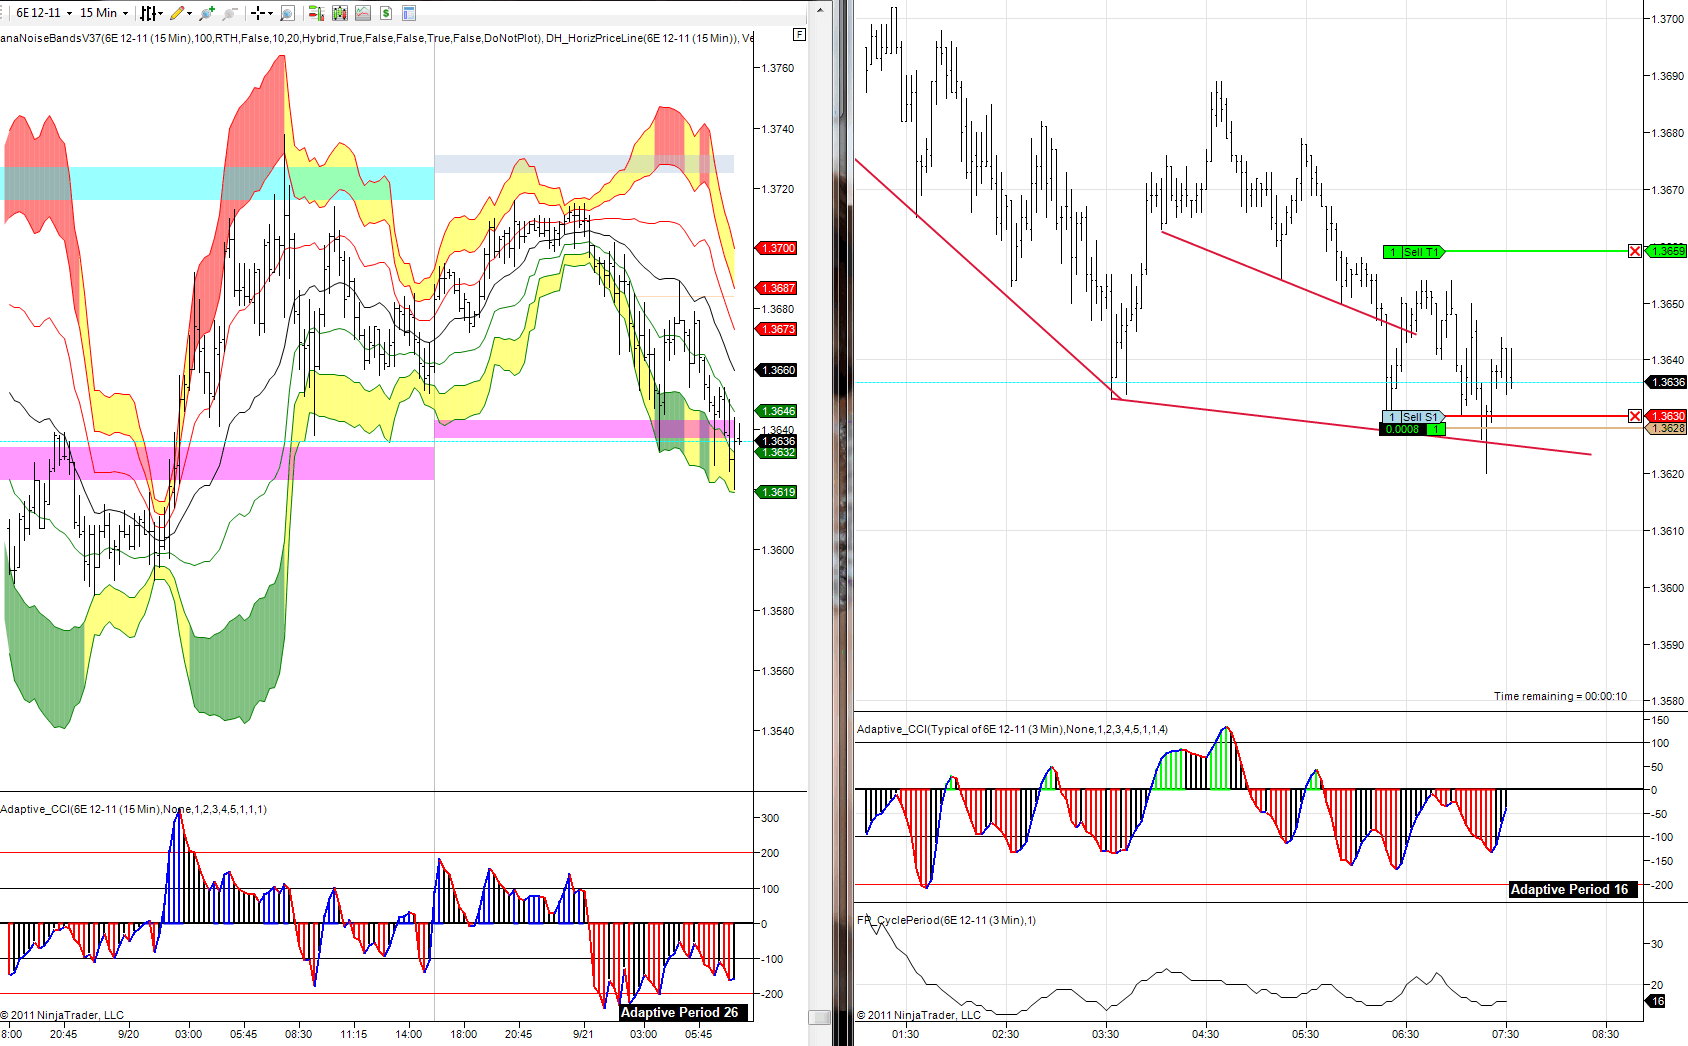Cancel the Sell S1 order with X
Viewport: 1688px width, 1046px height.
click(1635, 416)
